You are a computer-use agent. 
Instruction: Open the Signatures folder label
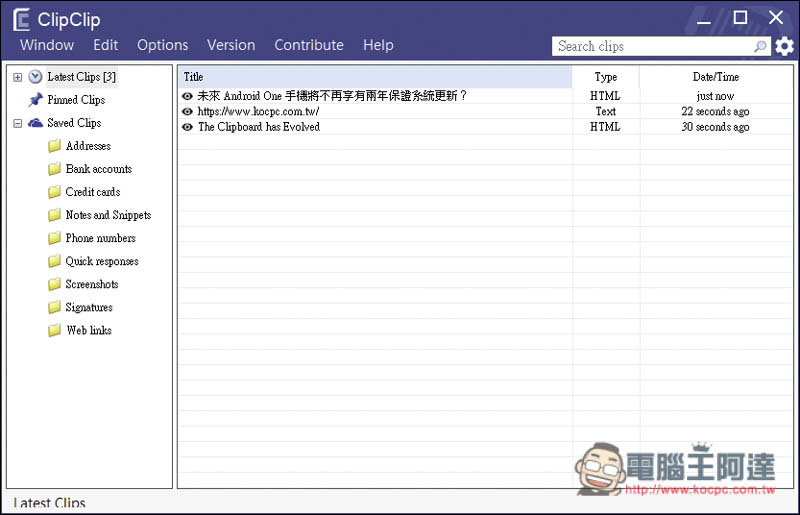(89, 307)
